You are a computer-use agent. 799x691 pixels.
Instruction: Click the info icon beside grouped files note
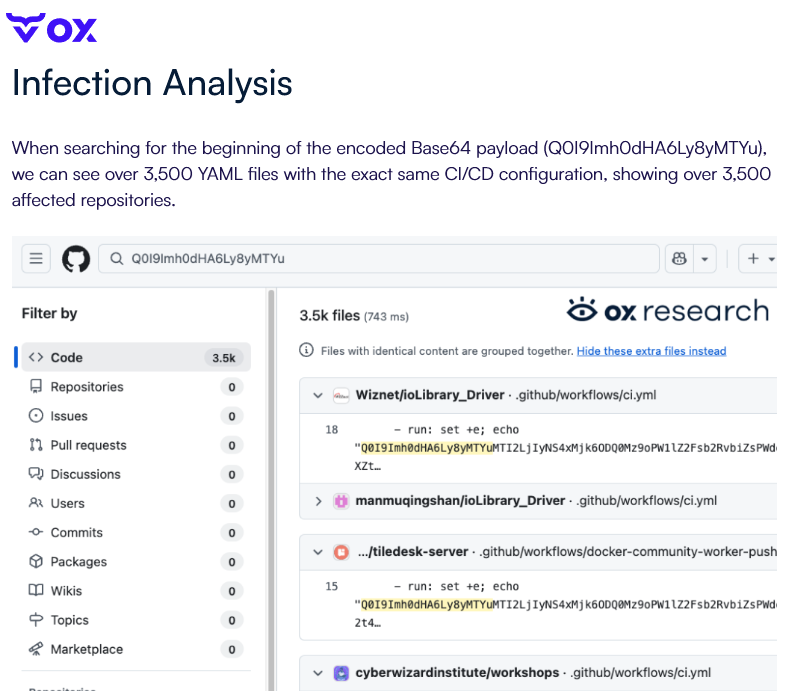pyautogui.click(x=306, y=351)
